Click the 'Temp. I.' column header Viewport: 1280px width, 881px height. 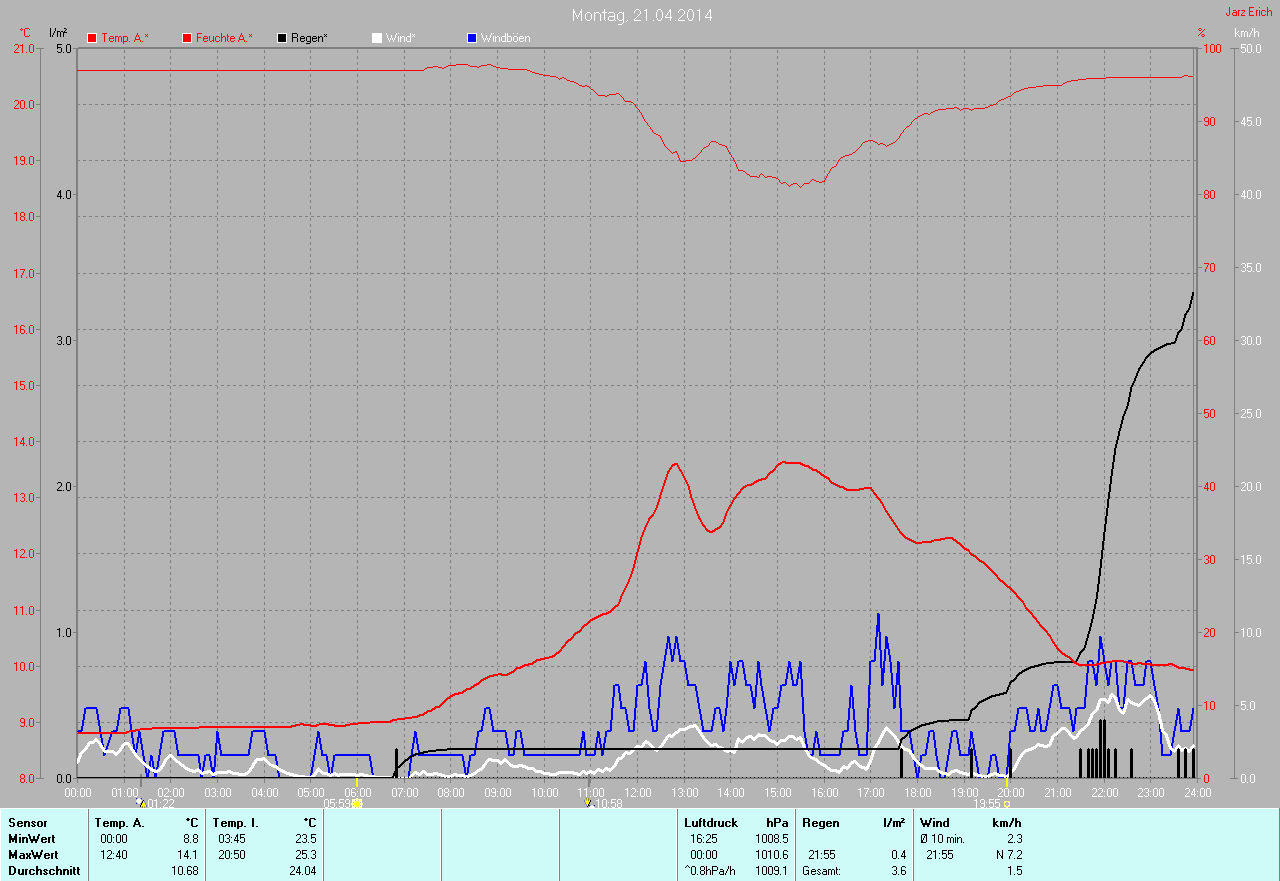[235, 823]
